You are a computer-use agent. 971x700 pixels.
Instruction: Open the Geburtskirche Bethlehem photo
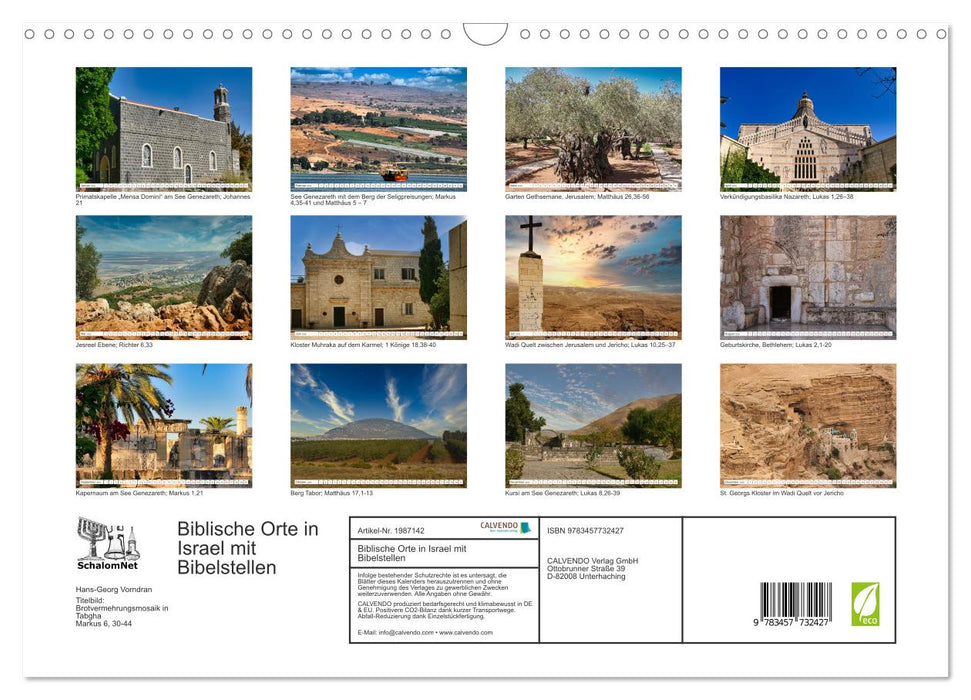point(808,277)
